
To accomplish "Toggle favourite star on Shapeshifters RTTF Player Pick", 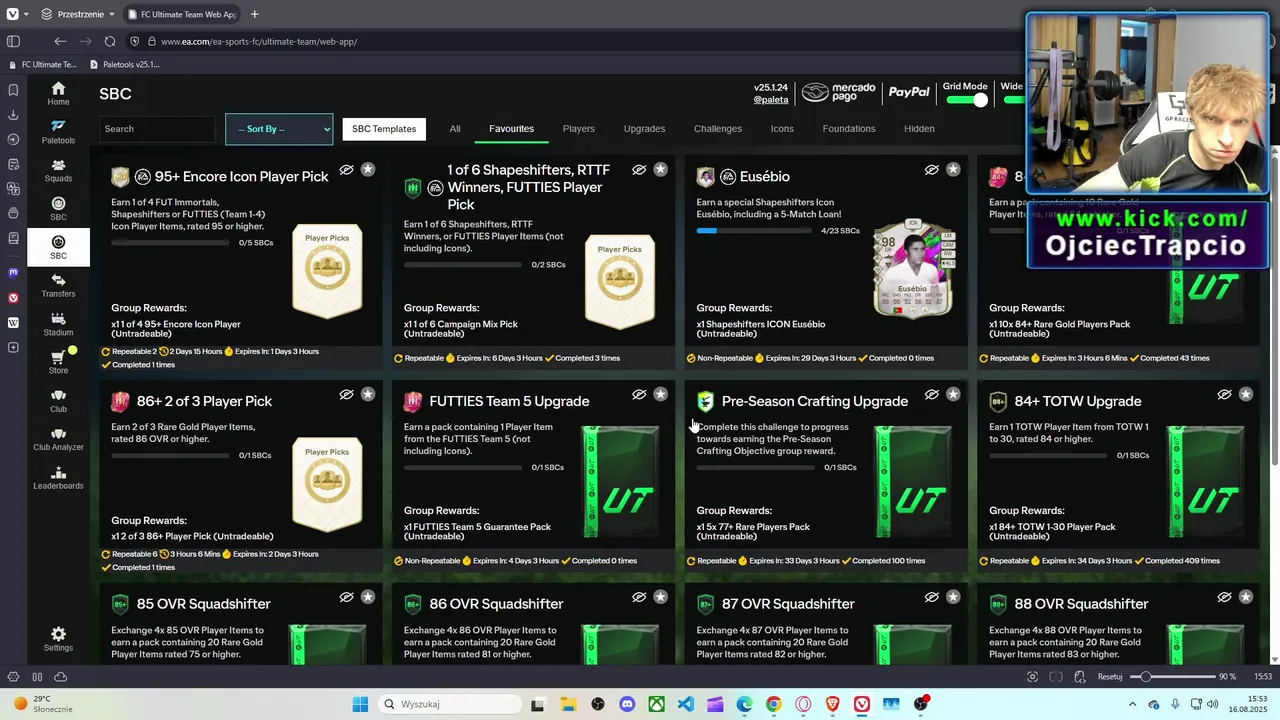I will (x=660, y=170).
